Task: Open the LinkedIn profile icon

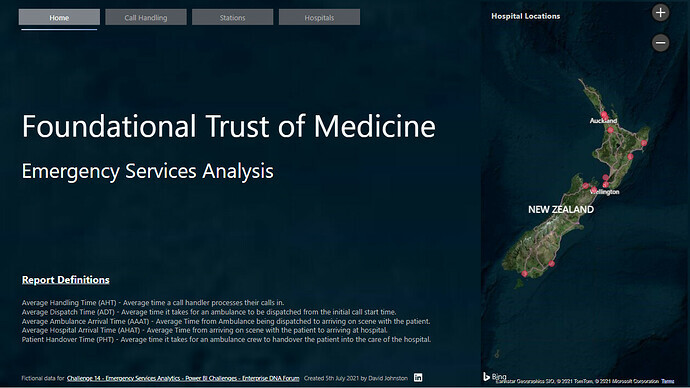Action: click(418, 377)
